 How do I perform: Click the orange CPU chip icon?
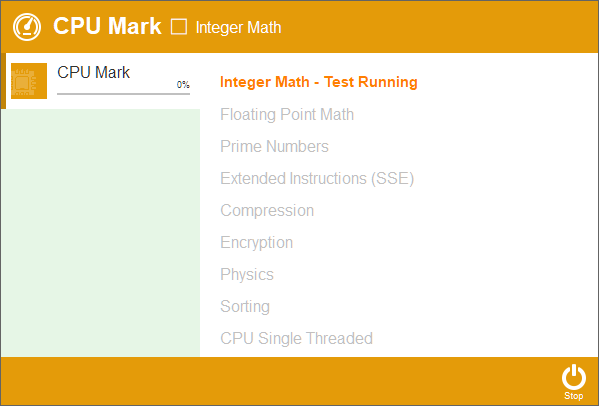pos(29,81)
